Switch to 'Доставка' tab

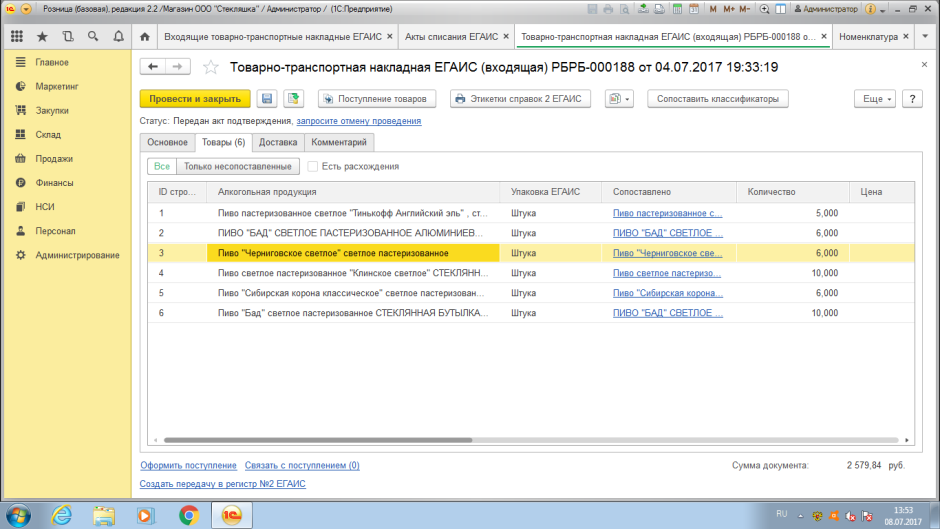tap(278, 142)
